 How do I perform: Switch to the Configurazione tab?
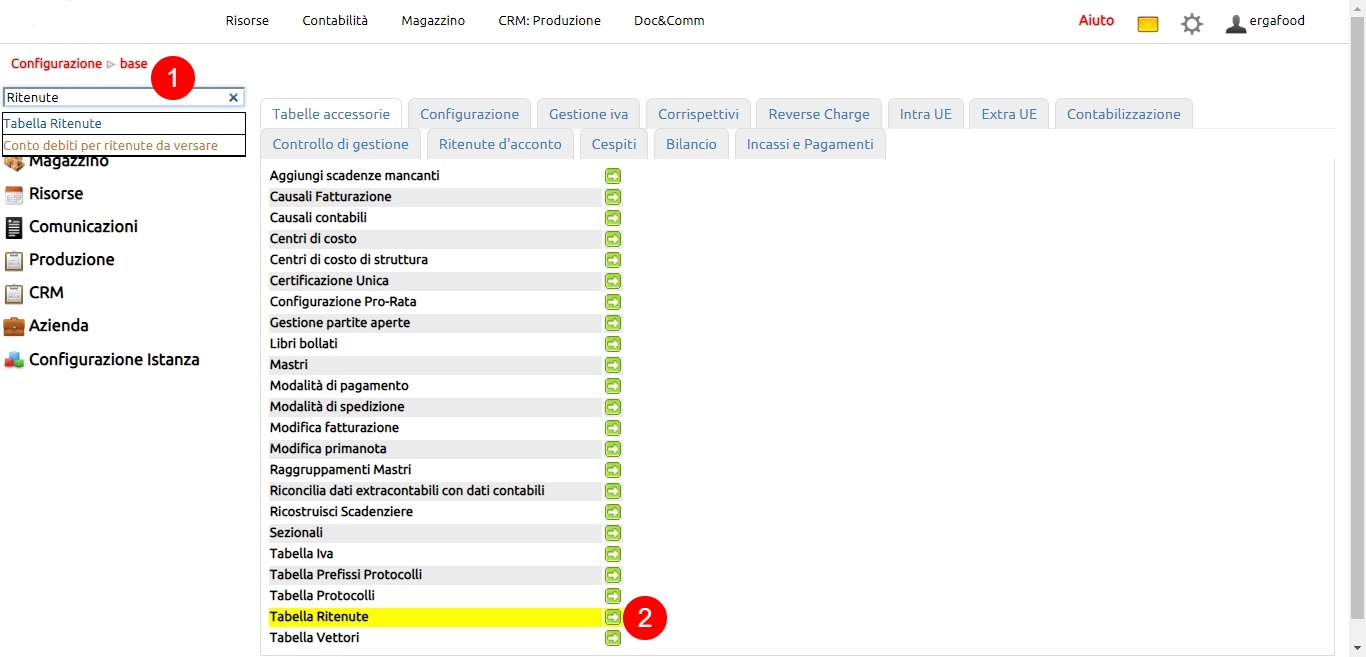469,114
